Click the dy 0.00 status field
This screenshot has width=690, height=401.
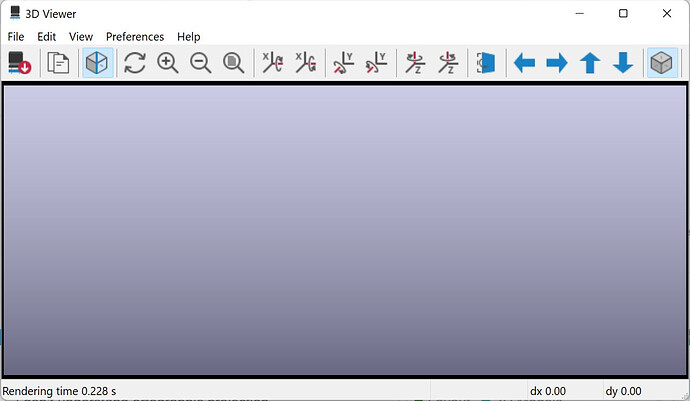624,391
